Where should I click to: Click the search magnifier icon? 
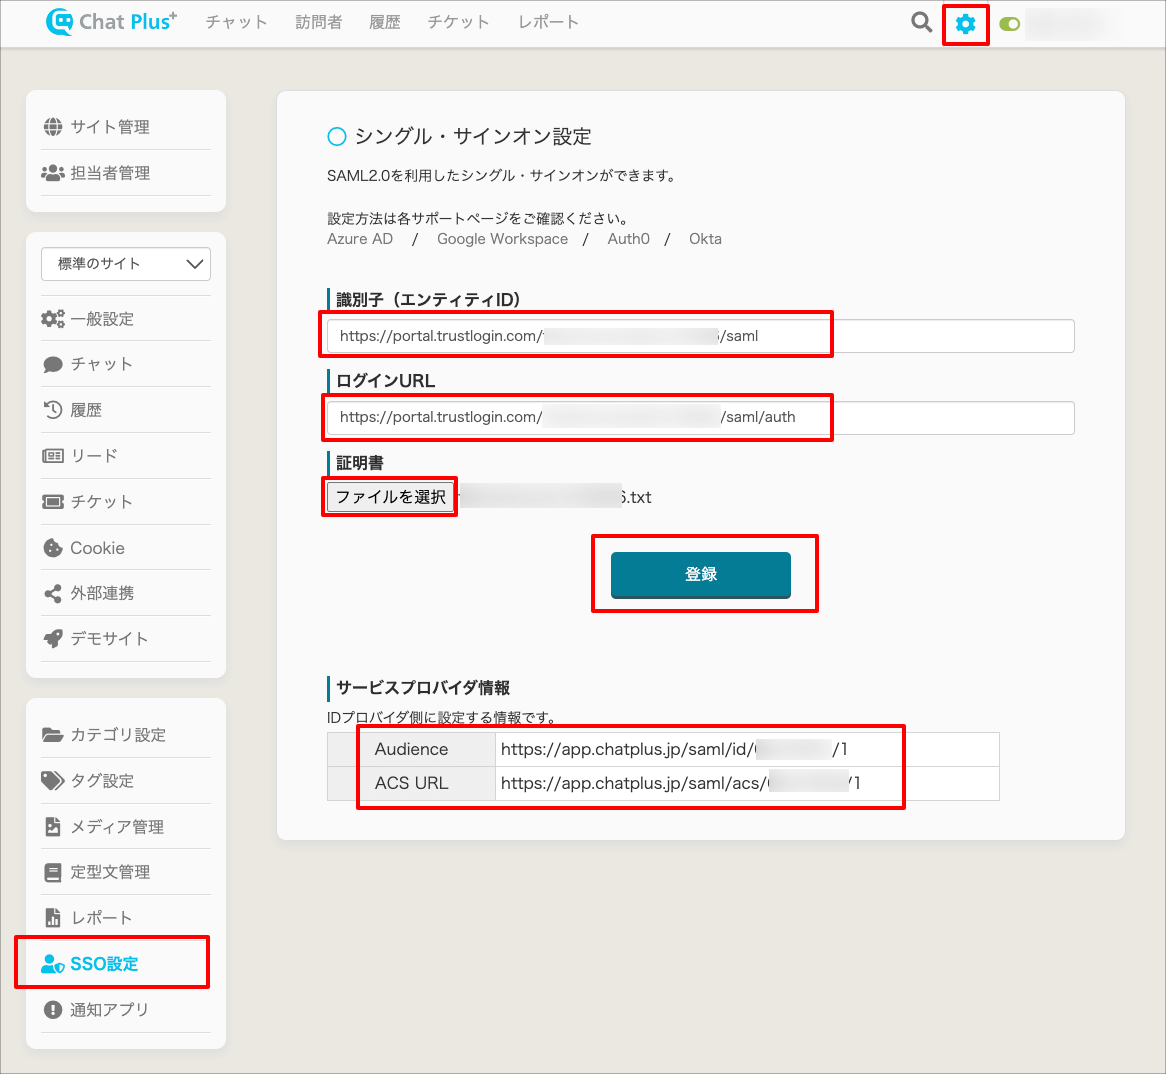click(921, 22)
